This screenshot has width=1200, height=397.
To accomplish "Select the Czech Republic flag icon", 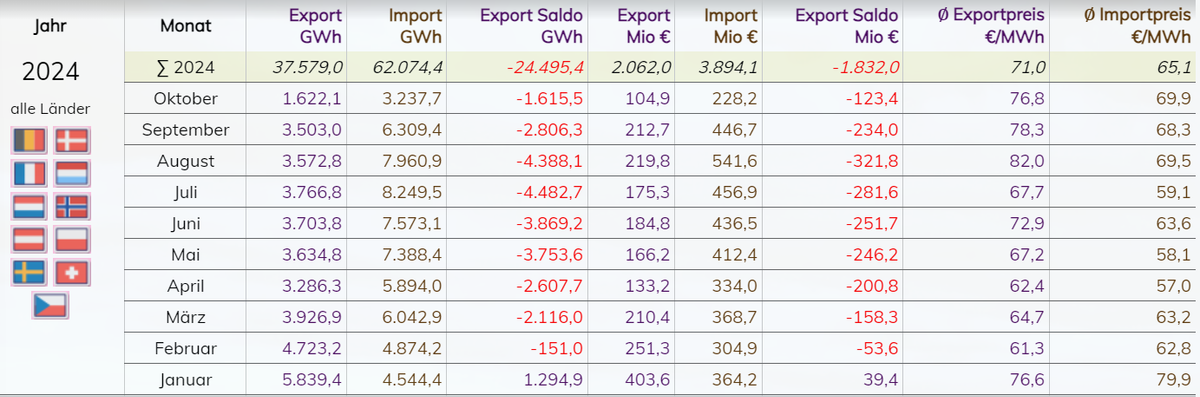I will [50, 305].
